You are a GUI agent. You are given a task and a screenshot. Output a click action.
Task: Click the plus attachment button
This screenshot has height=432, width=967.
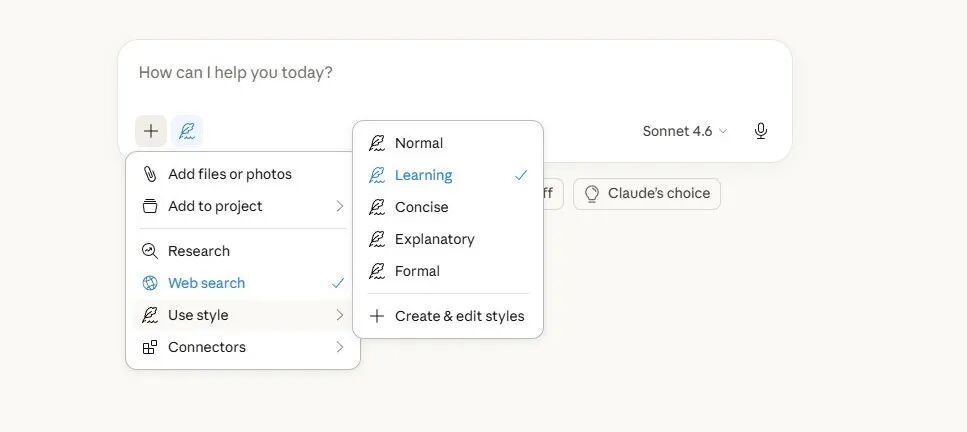point(151,131)
